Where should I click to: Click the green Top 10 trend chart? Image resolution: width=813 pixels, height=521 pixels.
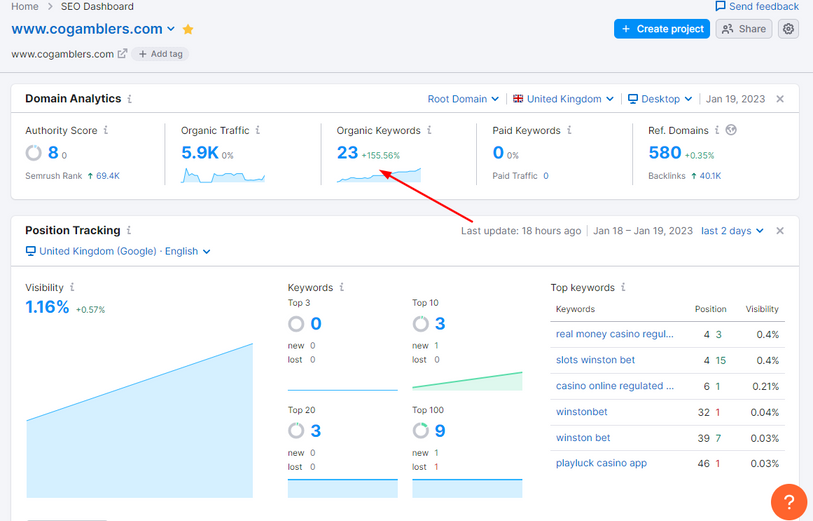tap(467, 381)
